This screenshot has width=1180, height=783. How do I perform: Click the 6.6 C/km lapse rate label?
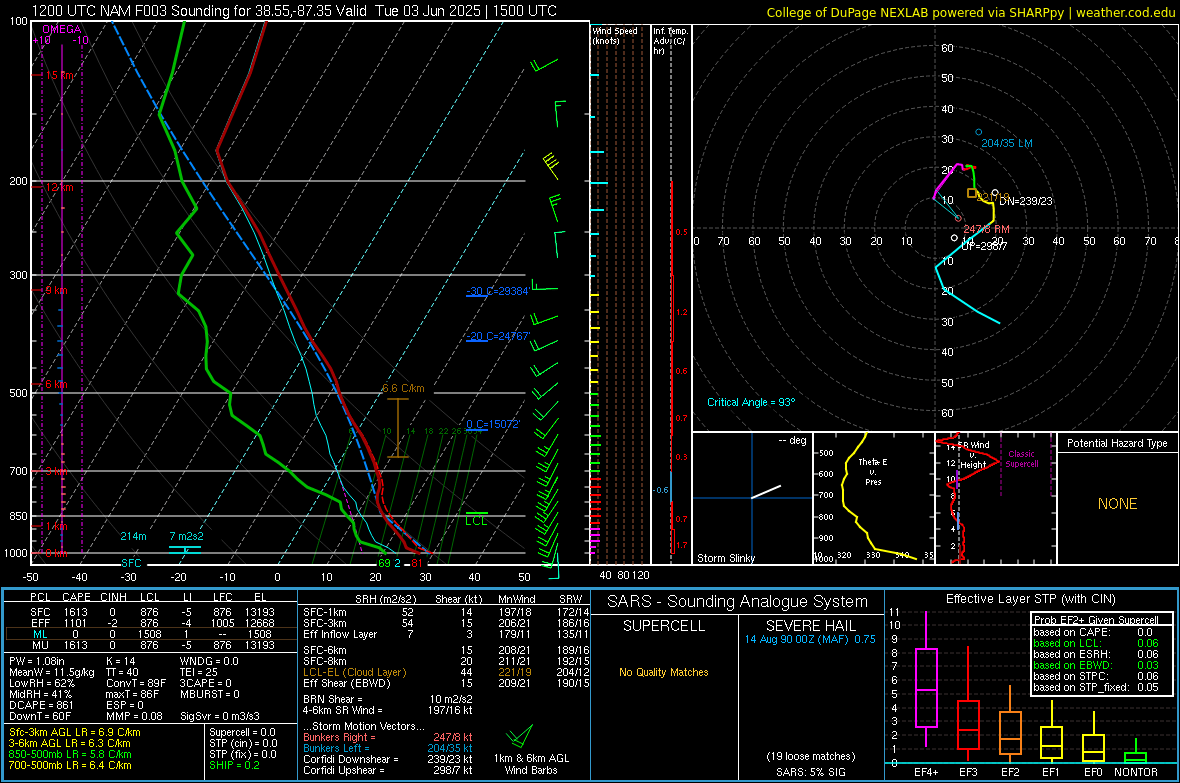403,388
